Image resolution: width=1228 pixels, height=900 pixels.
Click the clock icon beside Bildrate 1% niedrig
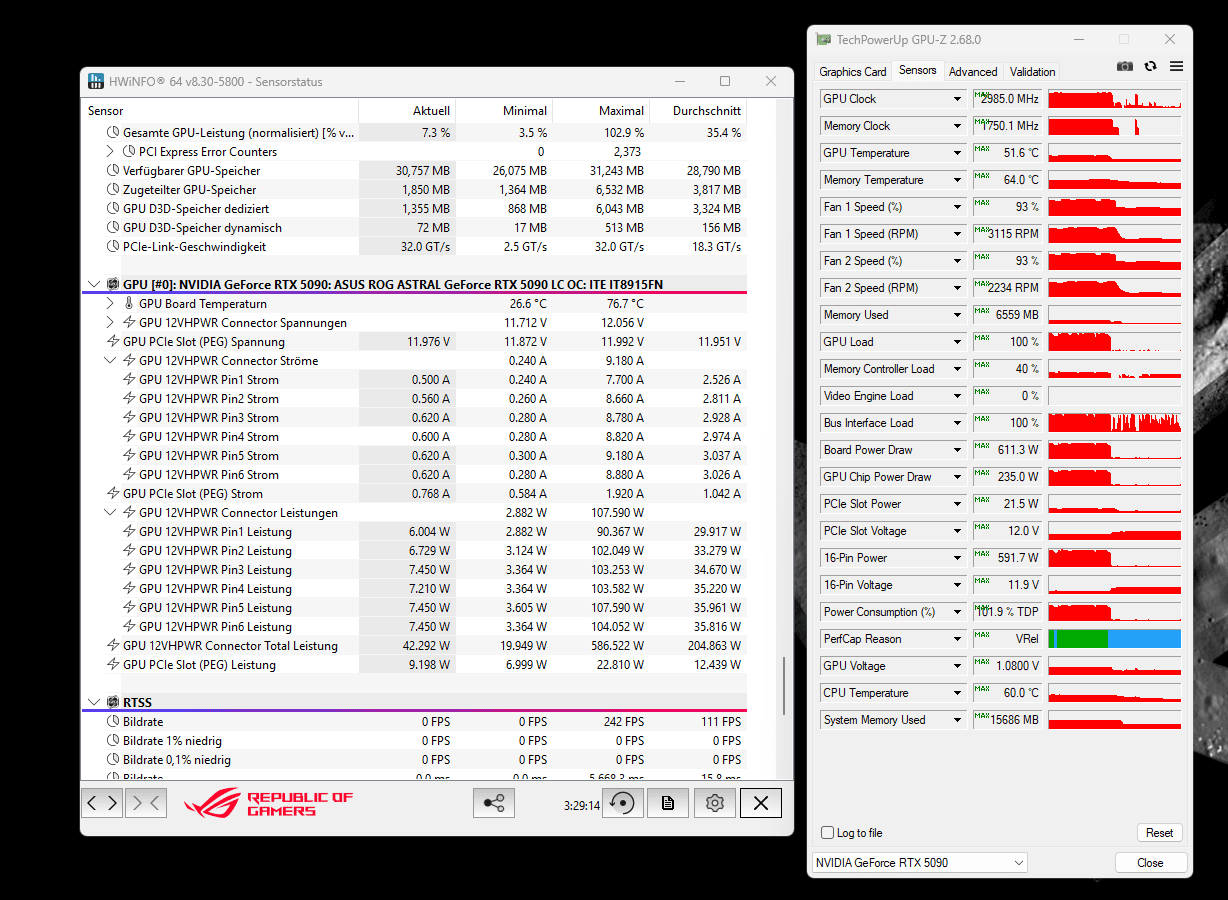click(x=113, y=741)
